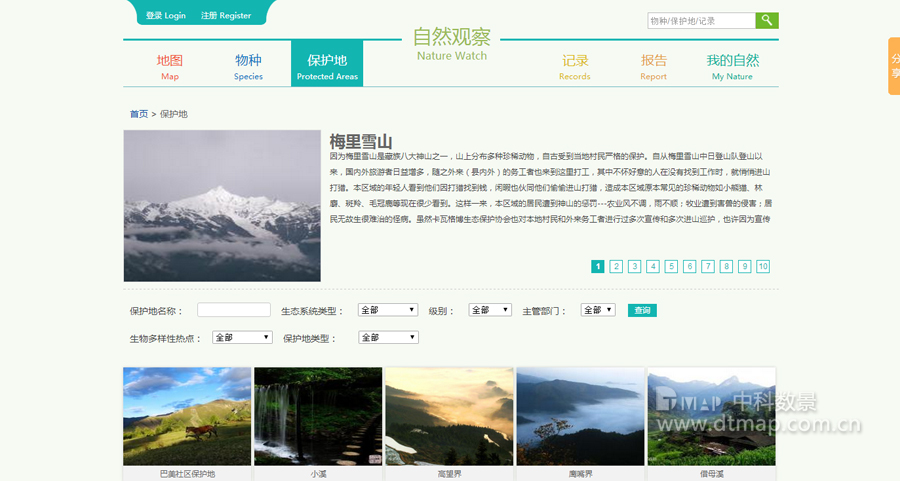Open the 级别 dropdown
Viewport: 900px width, 481px height.
(490, 310)
